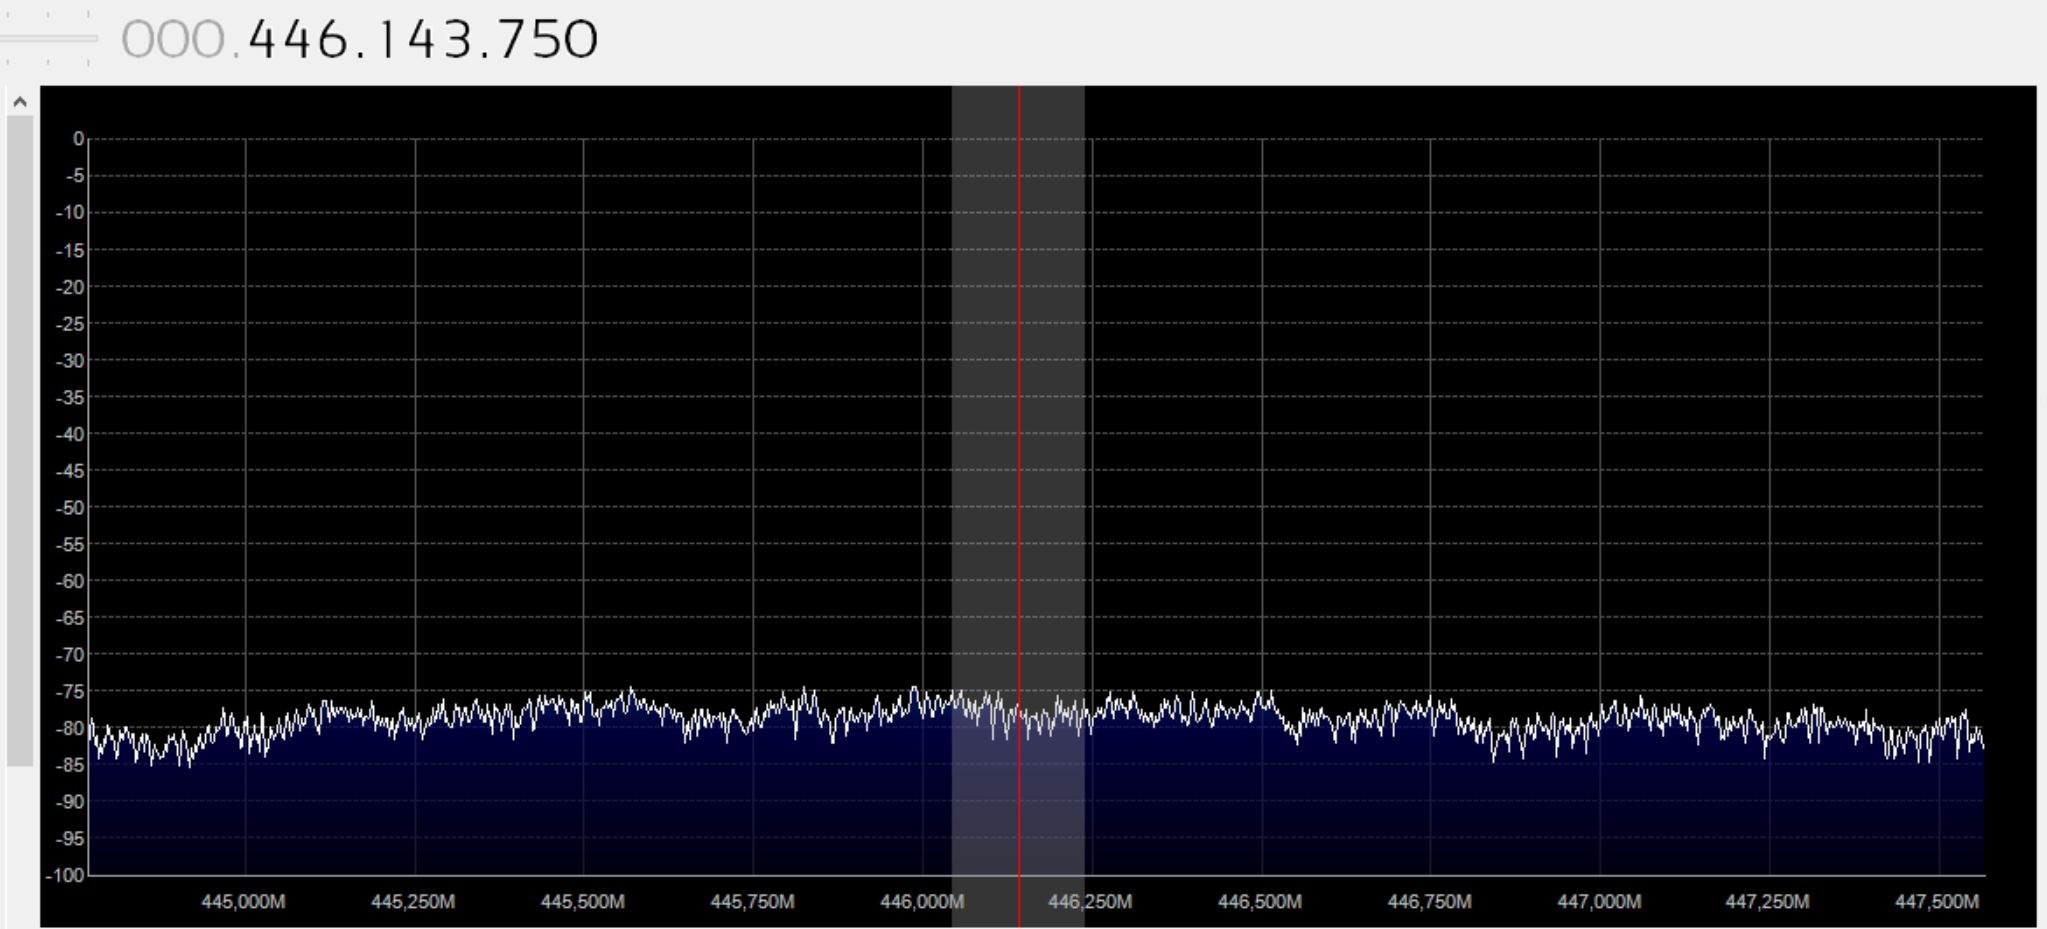Viewport: 2047px width, 929px height.
Task: Click the red tuning line in the spectrum
Action: [x=1019, y=506]
